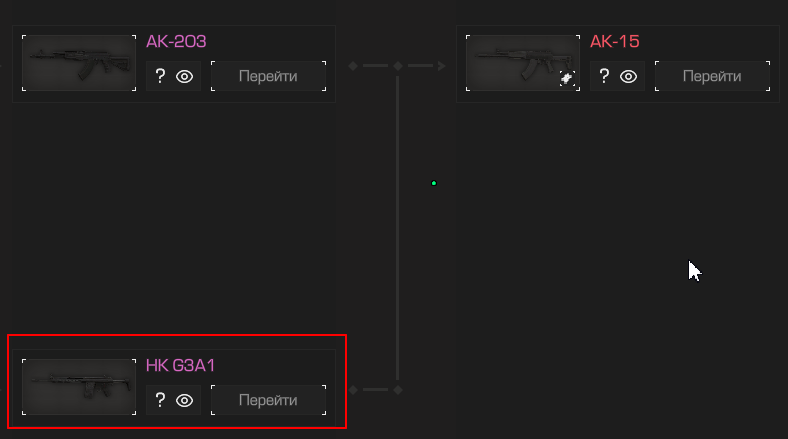Click the small green dot marker

click(434, 183)
